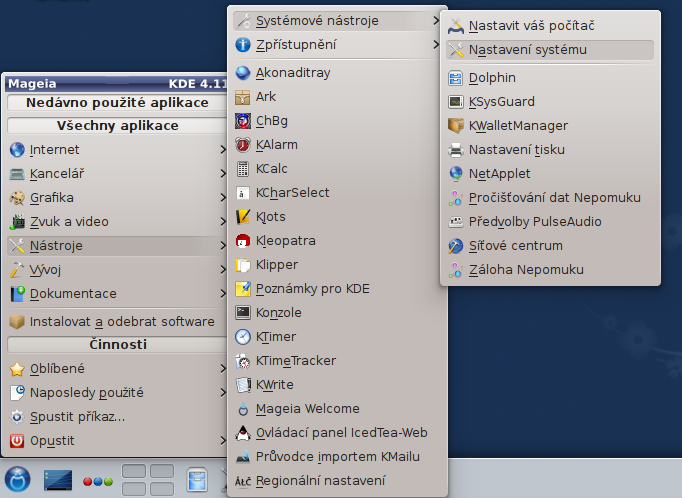
Task: Click the Akonaditray icon
Action: [x=243, y=73]
